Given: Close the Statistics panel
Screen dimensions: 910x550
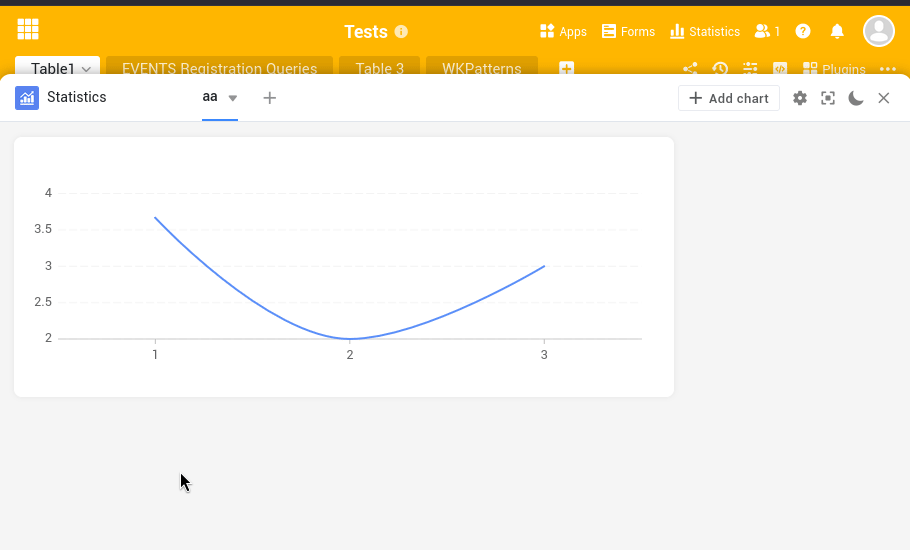Looking at the screenshot, I should coord(884,98).
